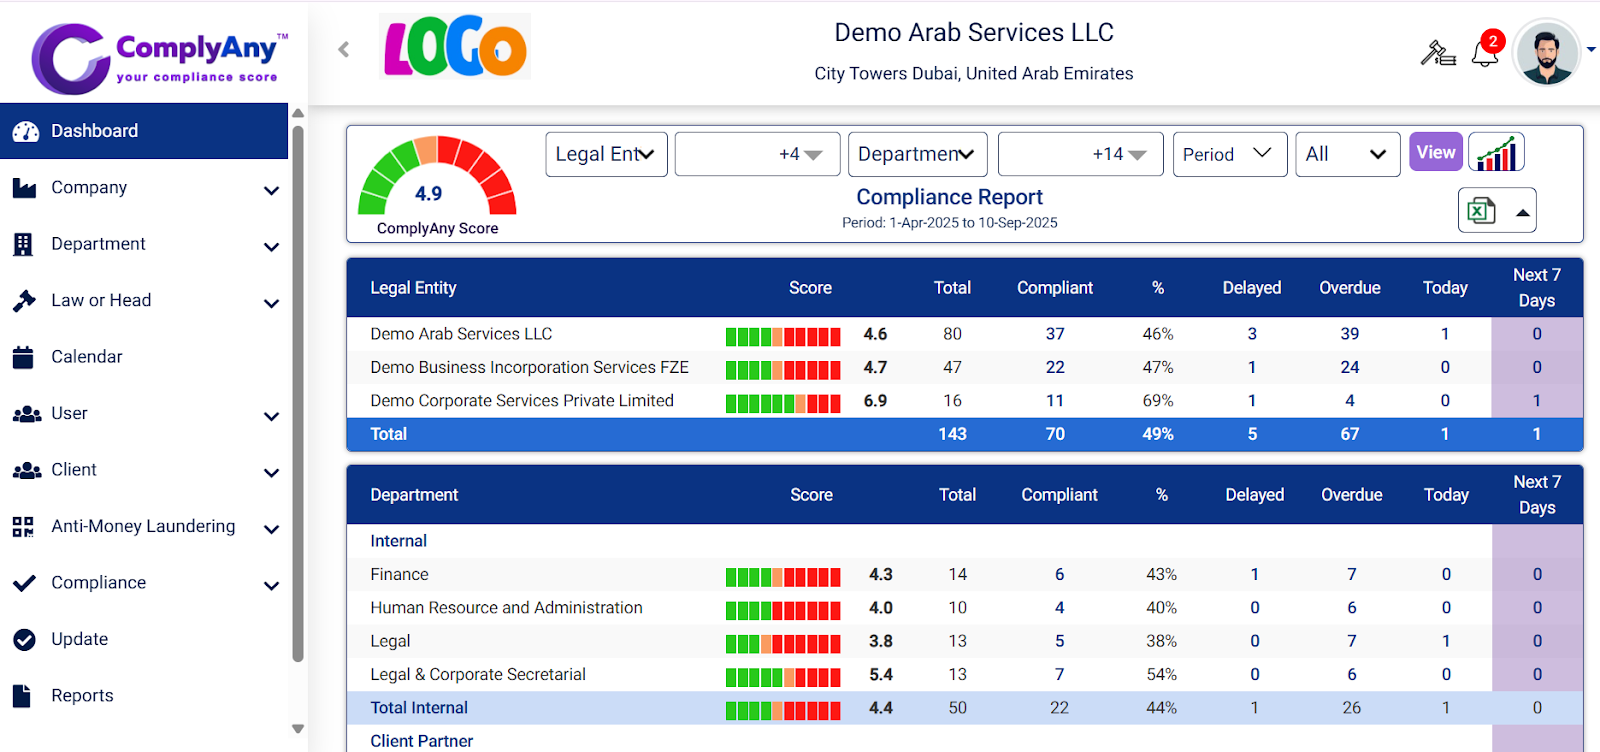Open Calendar from the sidebar
This screenshot has height=752, width=1600.
click(87, 357)
